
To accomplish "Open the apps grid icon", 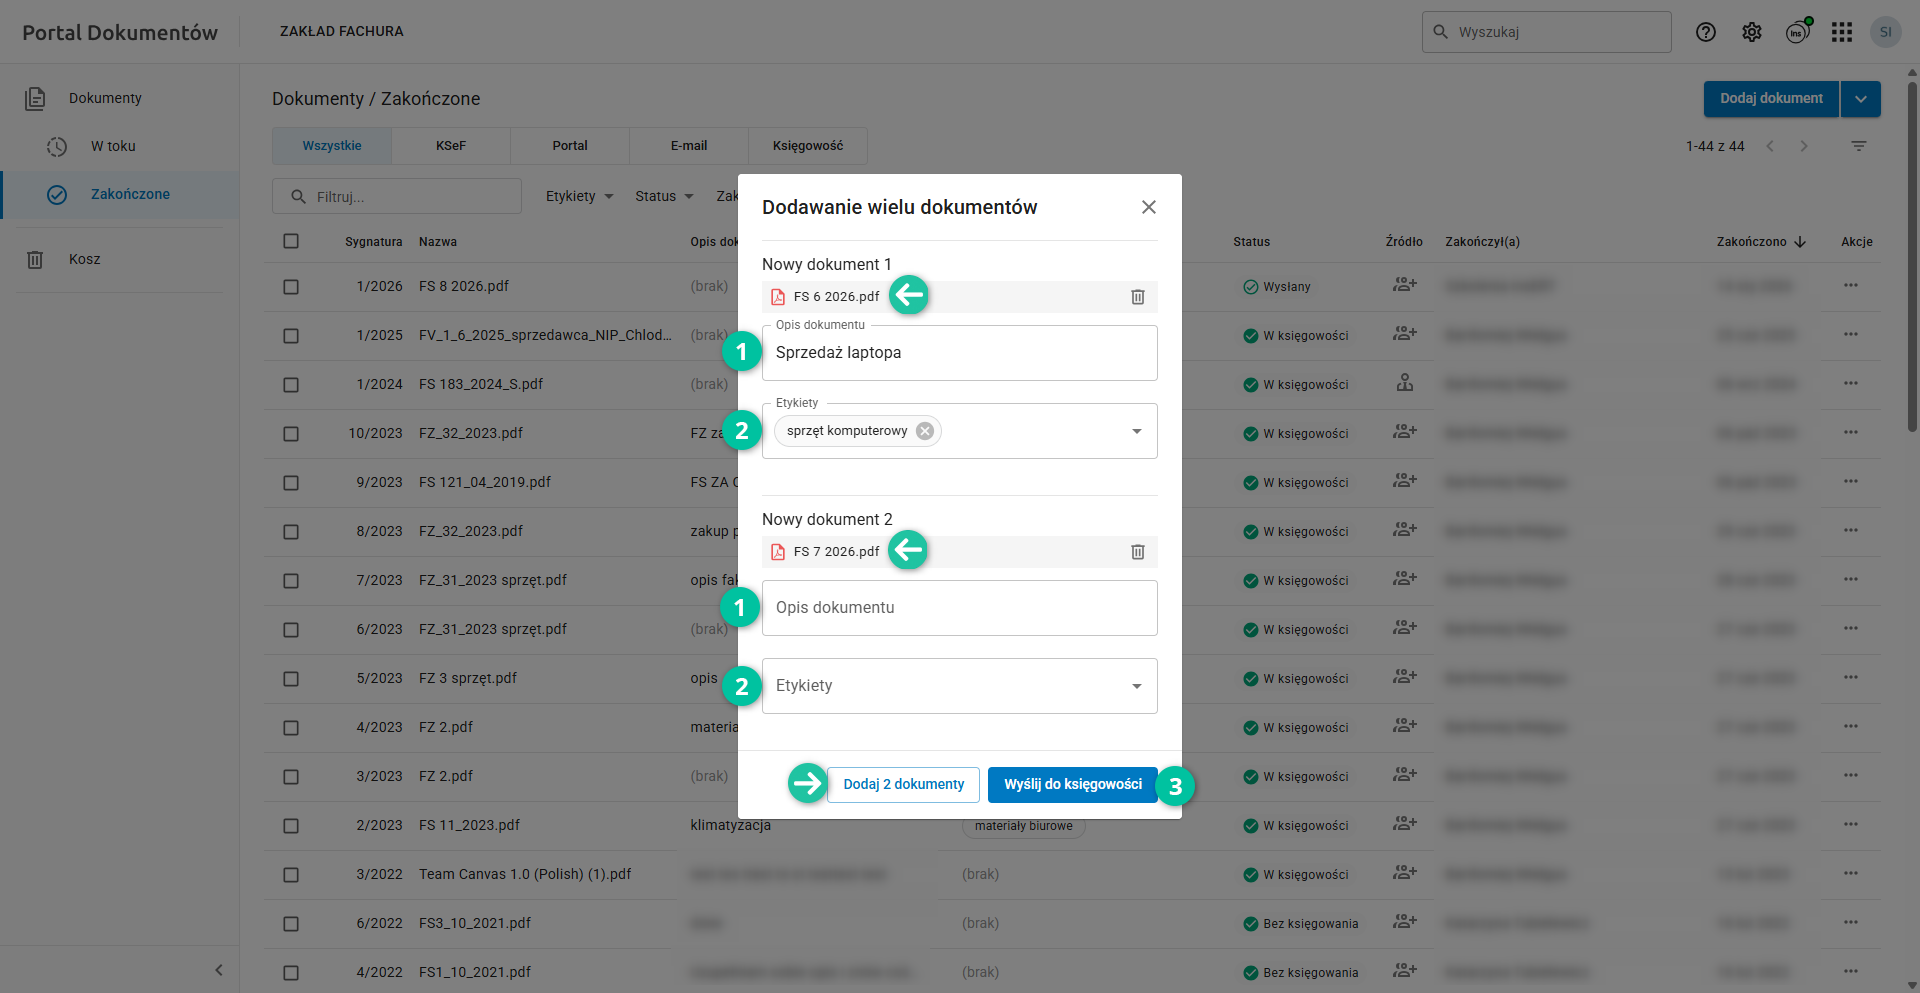I will [1842, 32].
